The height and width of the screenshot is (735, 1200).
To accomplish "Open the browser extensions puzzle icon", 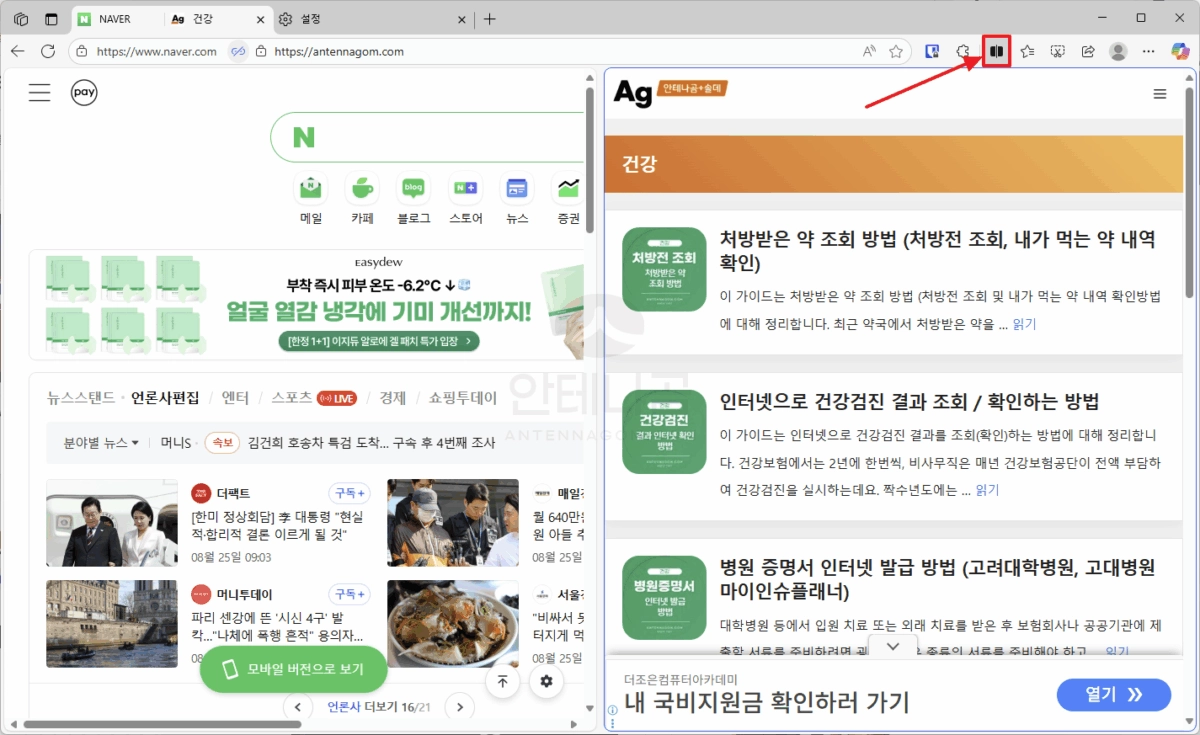I will [963, 51].
